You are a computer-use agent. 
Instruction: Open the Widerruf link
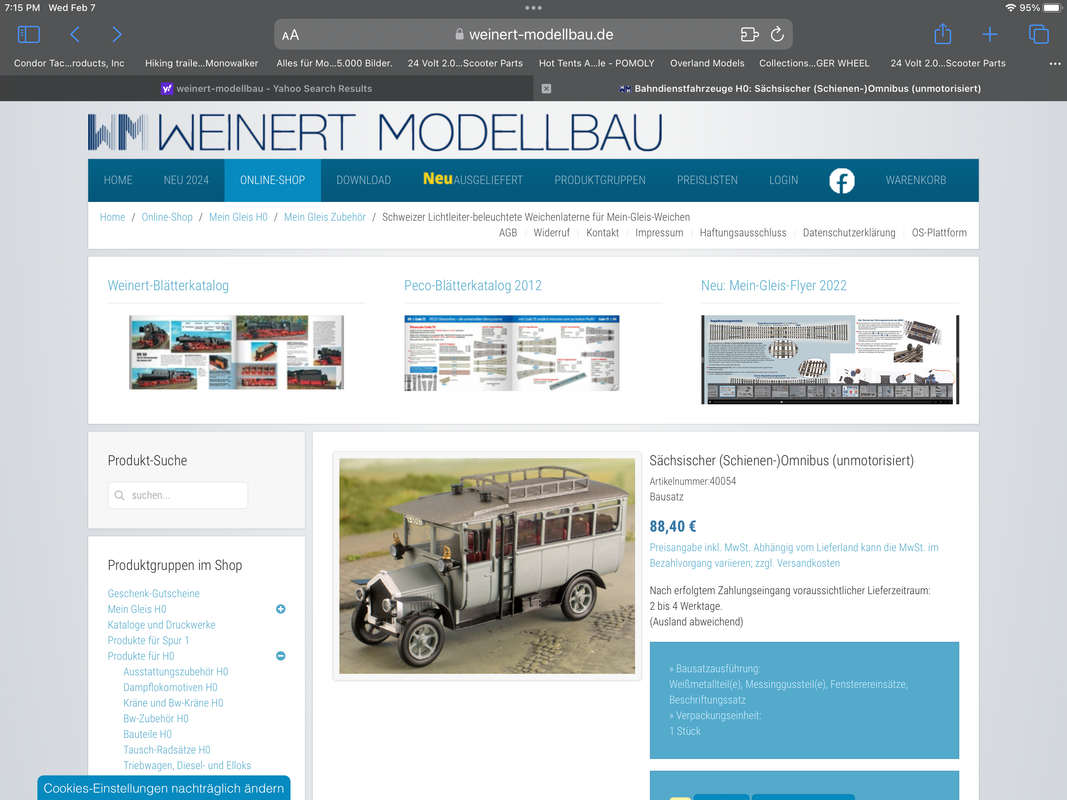(x=551, y=233)
